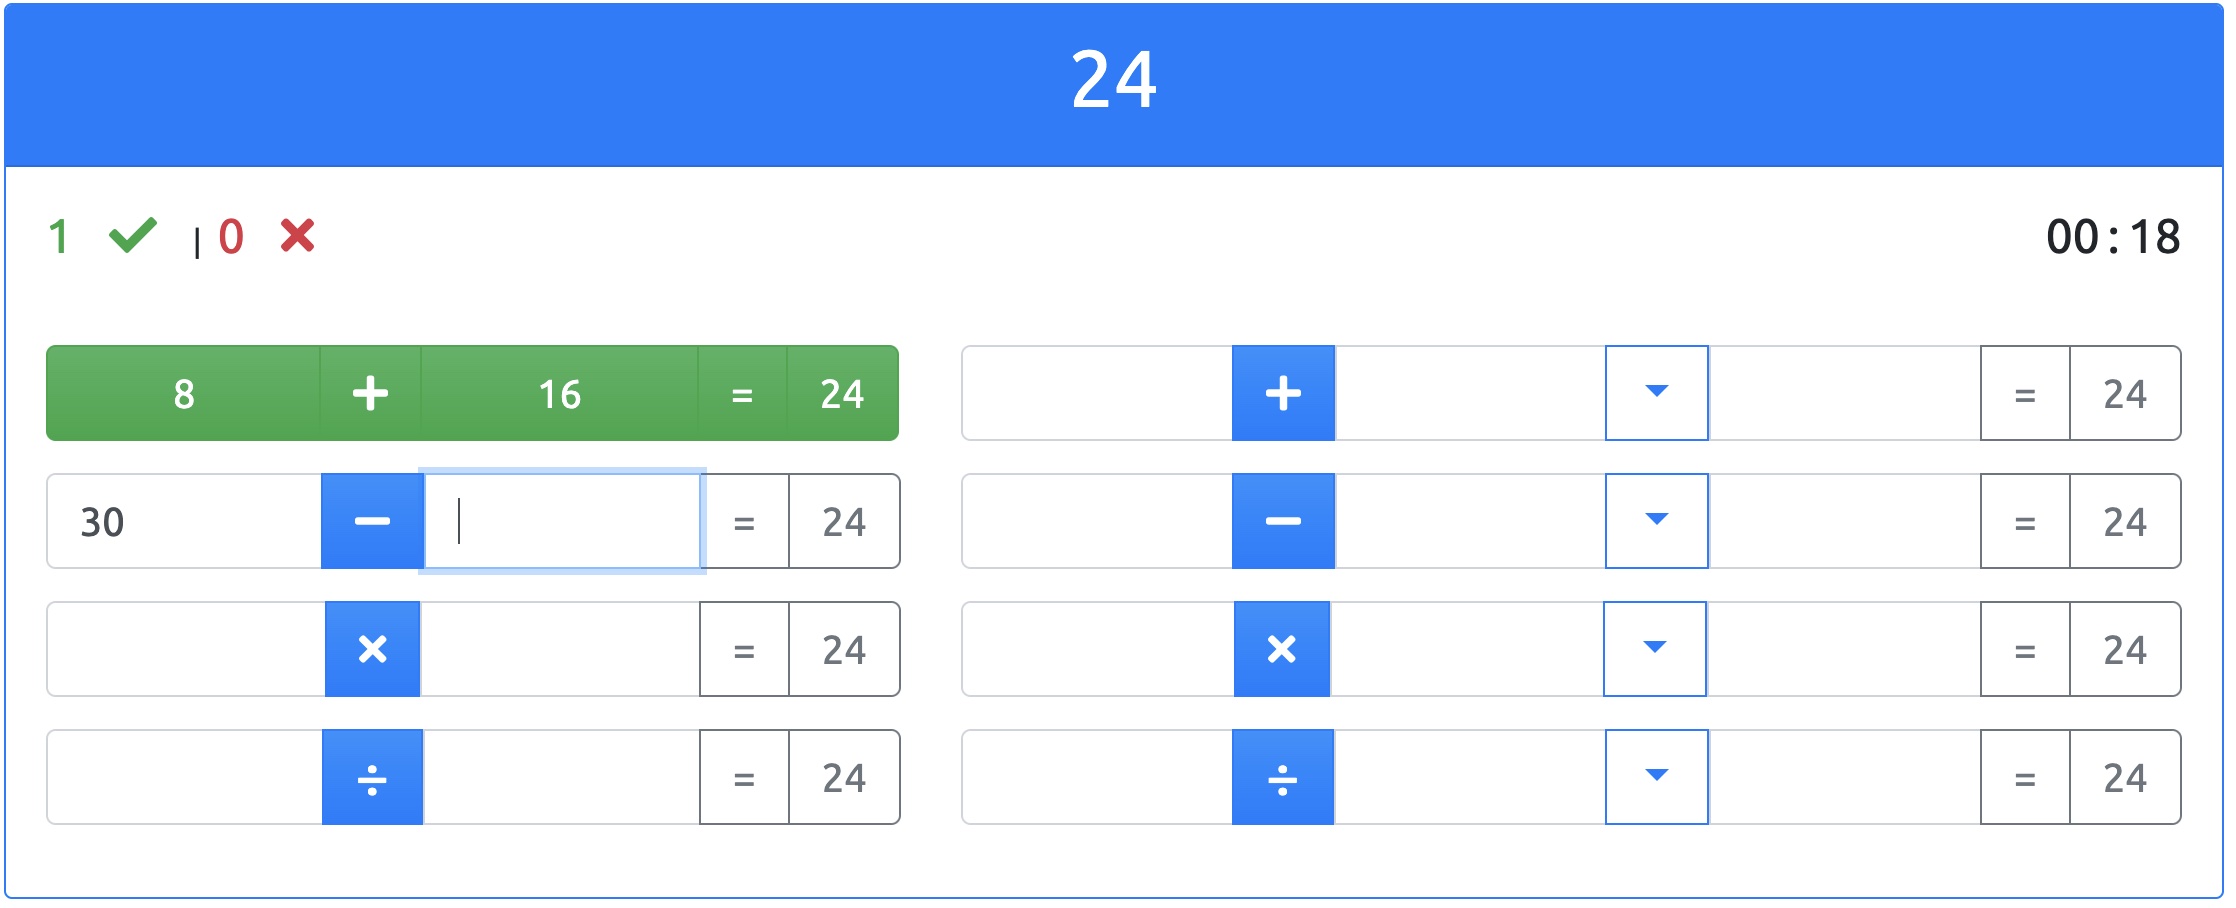2236x908 pixels.
Task: Click the green correct-answers checkmark
Action: pyautogui.click(x=133, y=236)
